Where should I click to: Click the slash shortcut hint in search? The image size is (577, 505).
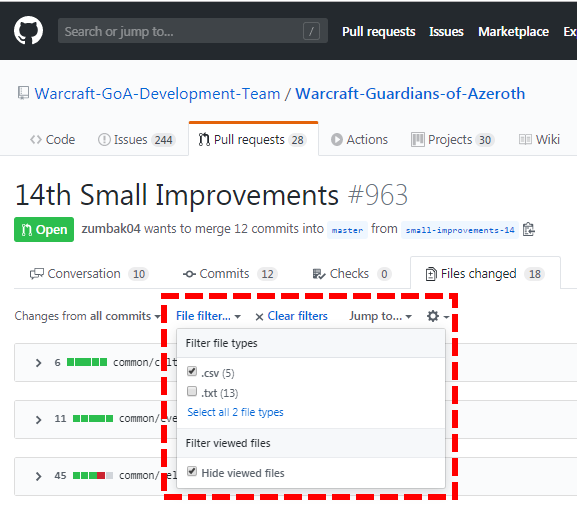[x=311, y=31]
